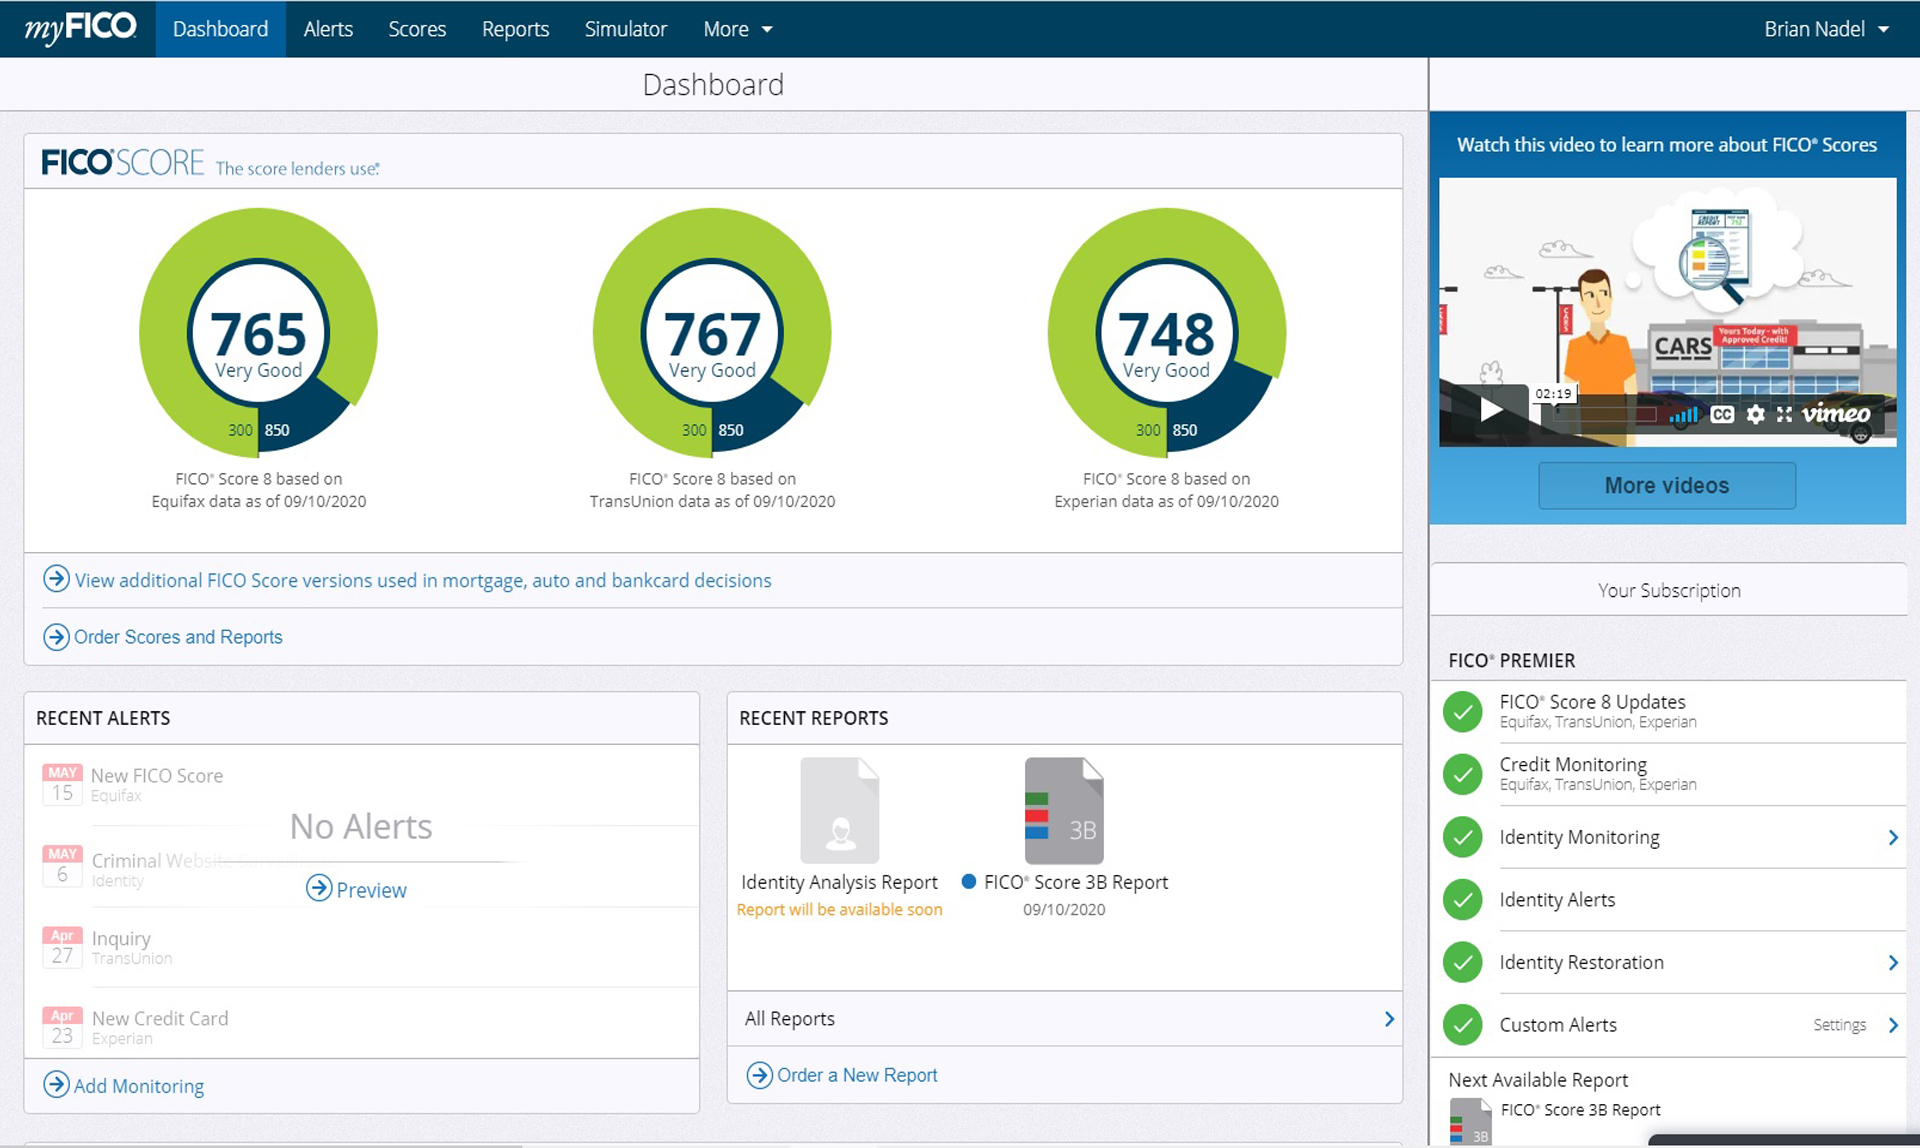Click the Apr 23 calendar icon

pyautogui.click(x=62, y=1027)
